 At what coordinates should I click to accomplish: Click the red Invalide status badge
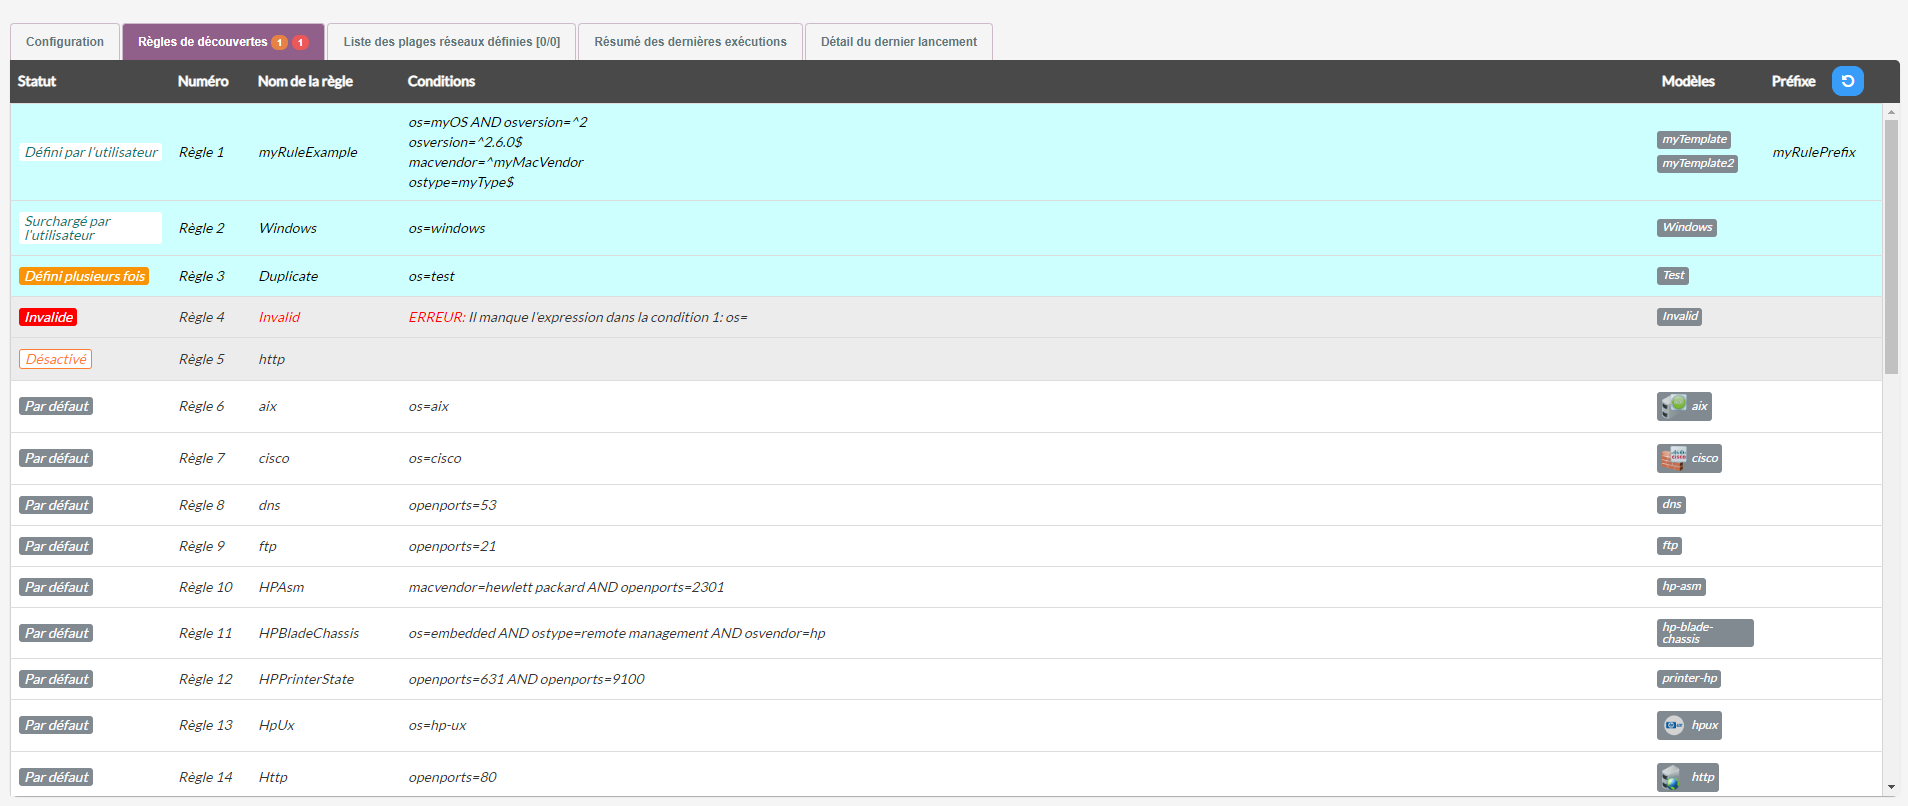[48, 317]
